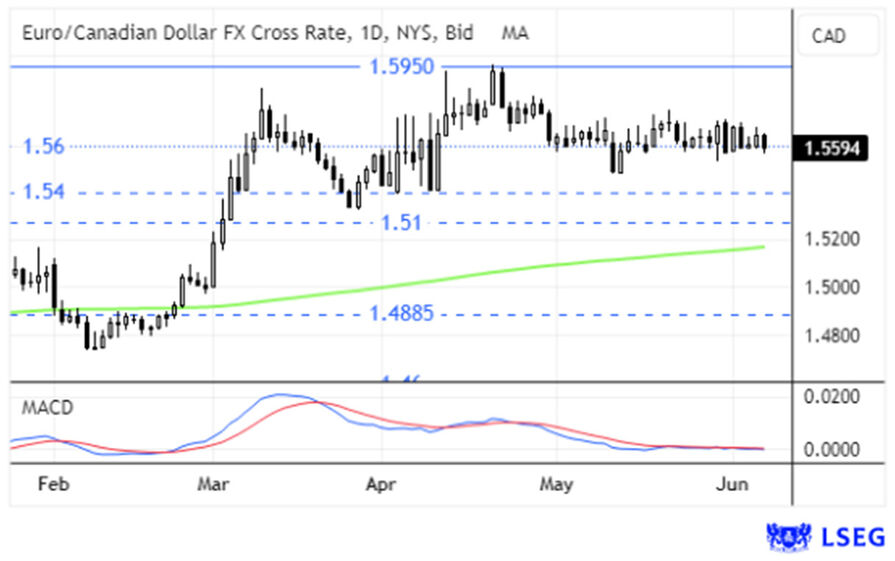This screenshot has height=561, width=895.
Task: Click the 1.56 price level label
Action: coord(43,147)
